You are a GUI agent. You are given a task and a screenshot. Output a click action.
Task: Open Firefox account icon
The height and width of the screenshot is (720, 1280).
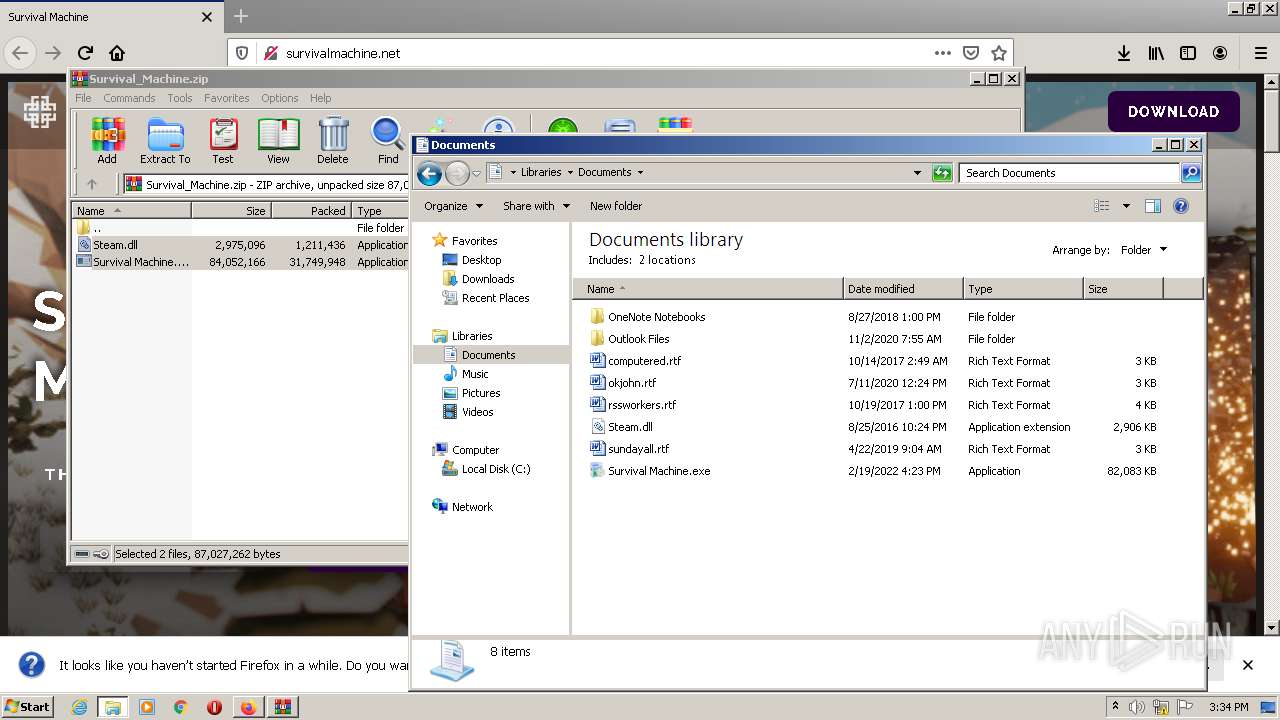coord(1220,53)
